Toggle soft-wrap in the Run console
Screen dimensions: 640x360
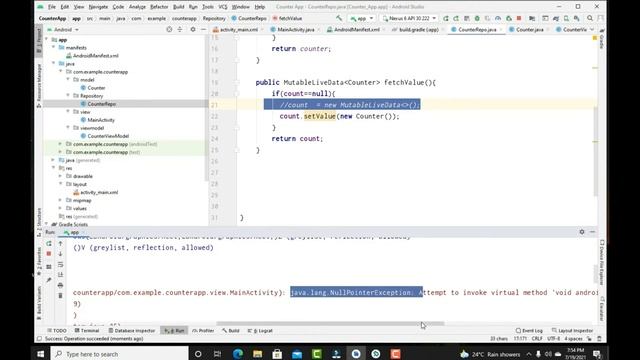click(60, 264)
